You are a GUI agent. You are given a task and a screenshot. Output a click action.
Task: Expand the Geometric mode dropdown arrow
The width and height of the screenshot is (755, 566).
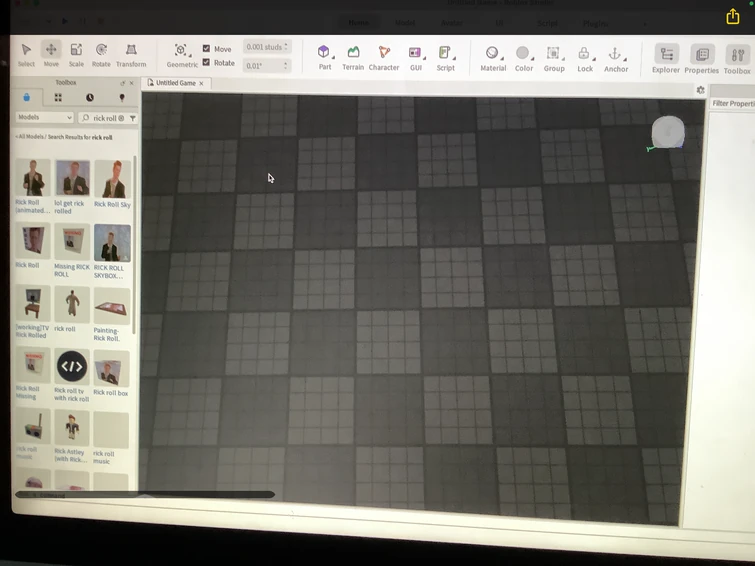pos(190,55)
